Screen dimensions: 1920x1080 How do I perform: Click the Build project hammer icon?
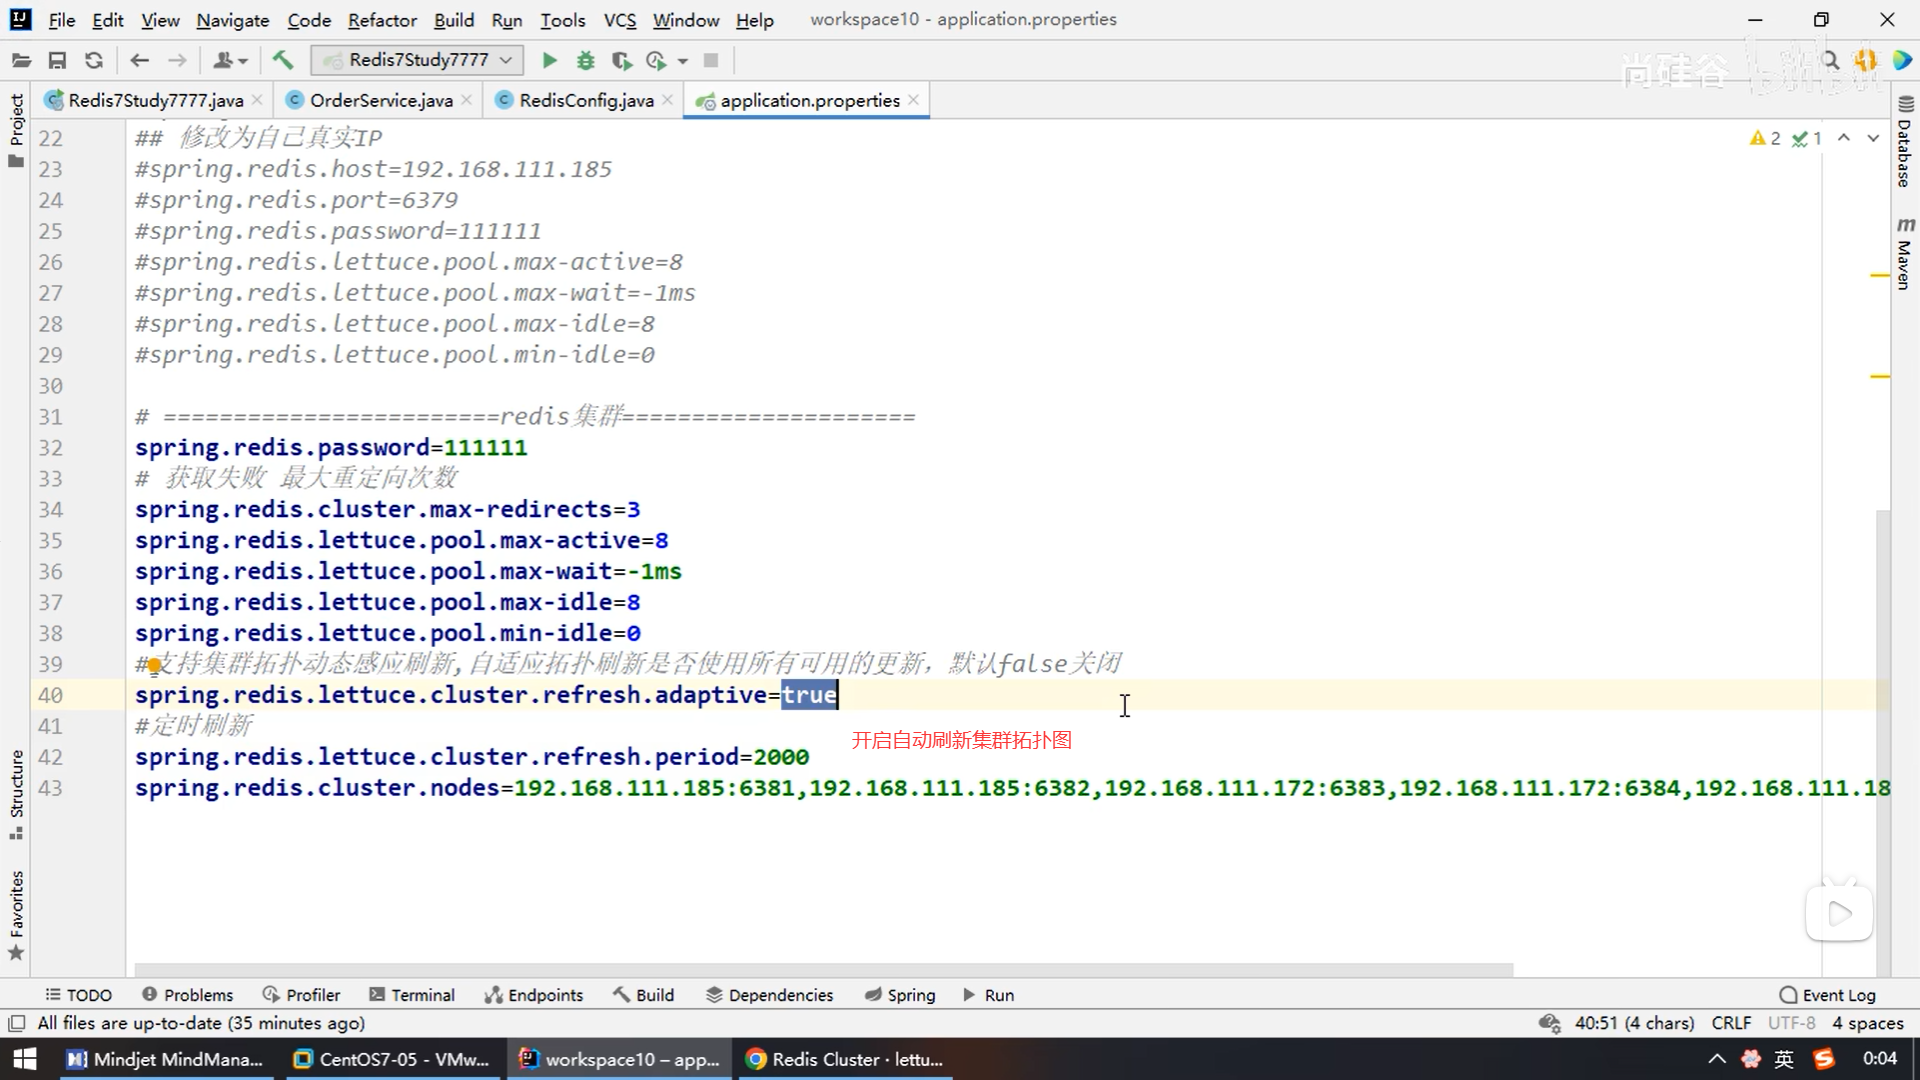(283, 61)
